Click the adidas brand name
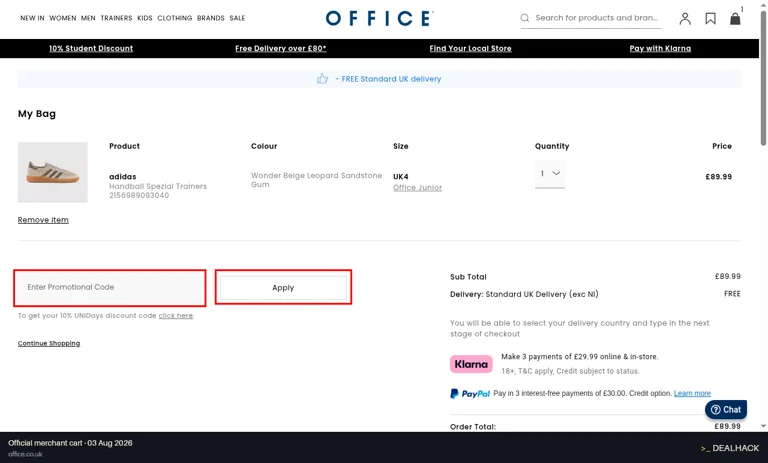This screenshot has height=463, width=768. [122, 176]
